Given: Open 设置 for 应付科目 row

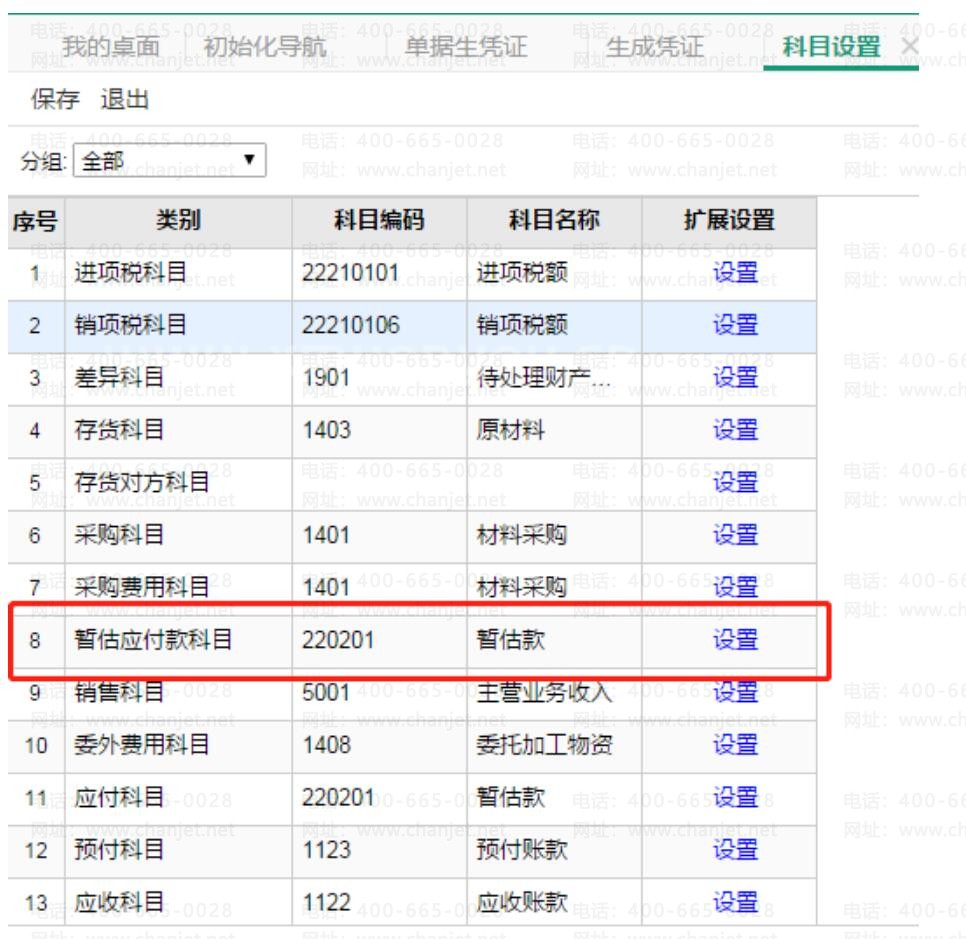Looking at the screenshot, I should click(x=735, y=797).
